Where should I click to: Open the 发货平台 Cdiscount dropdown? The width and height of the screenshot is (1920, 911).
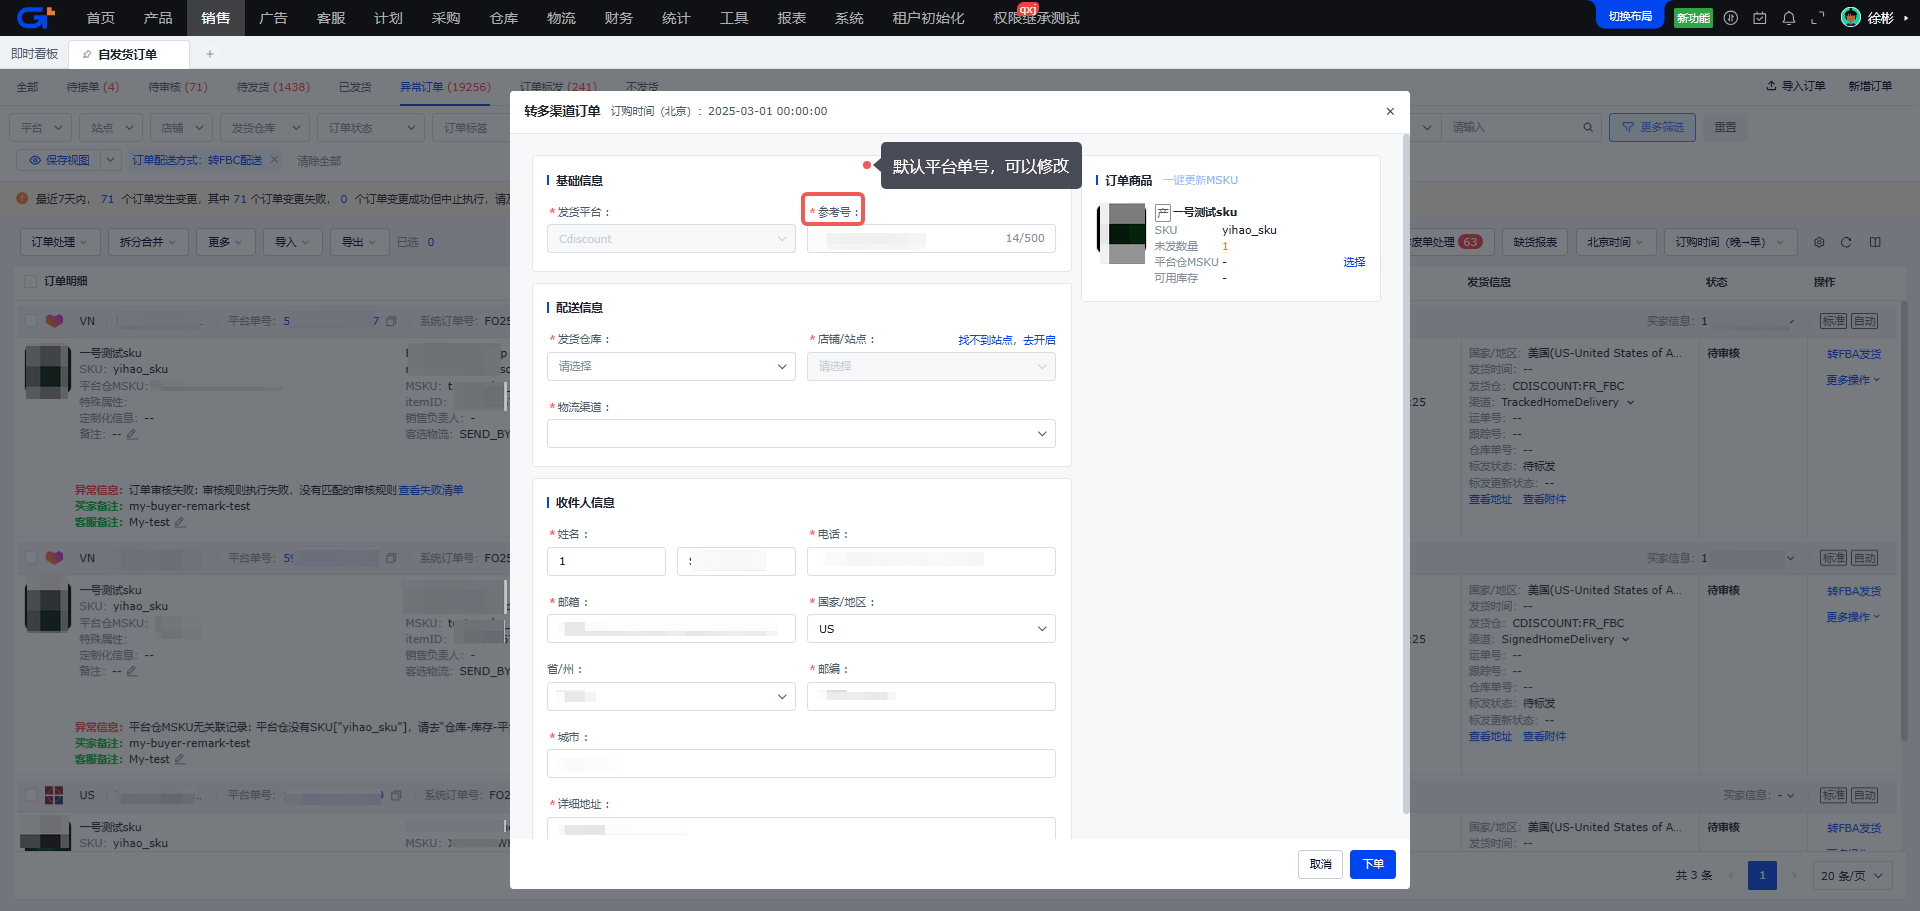pos(671,239)
